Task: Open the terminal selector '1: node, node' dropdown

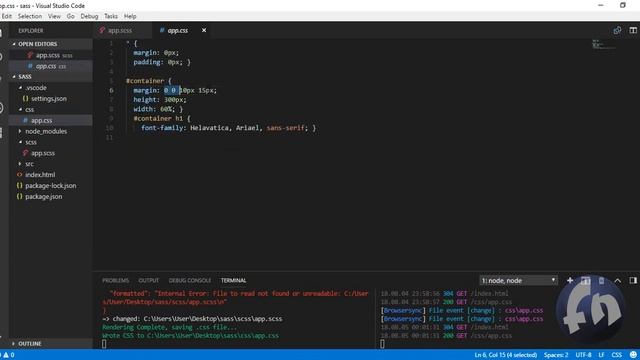Action: [x=518, y=280]
